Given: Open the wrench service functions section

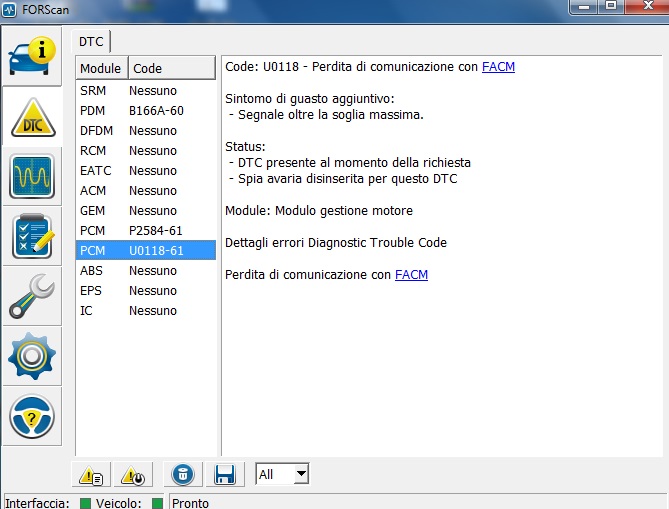Looking at the screenshot, I should (32, 296).
